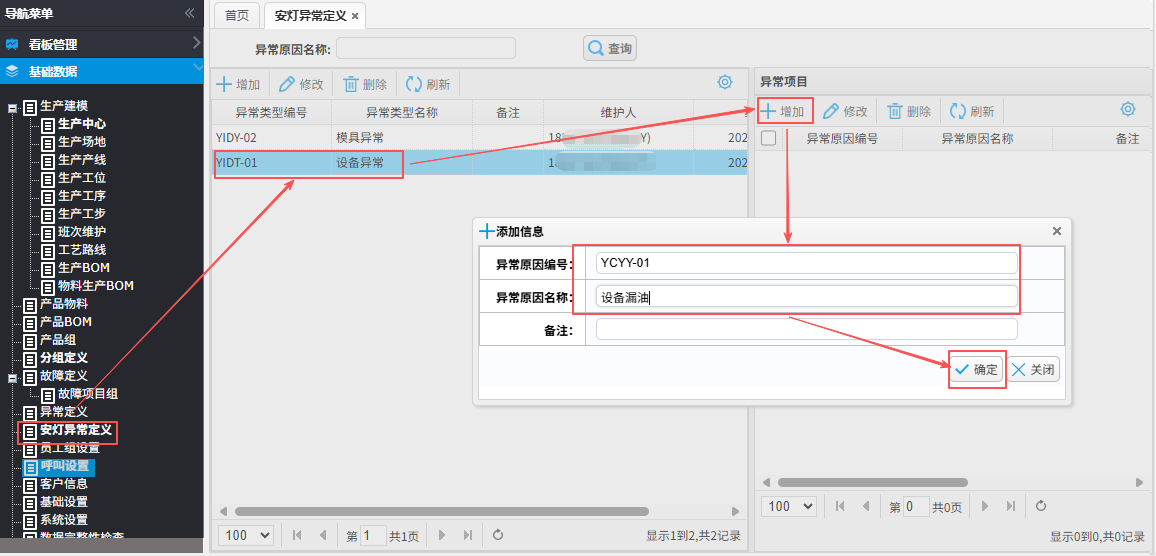This screenshot has height=556, width=1156.
Task: Click the 备注 input field in dialog
Action: click(806, 330)
